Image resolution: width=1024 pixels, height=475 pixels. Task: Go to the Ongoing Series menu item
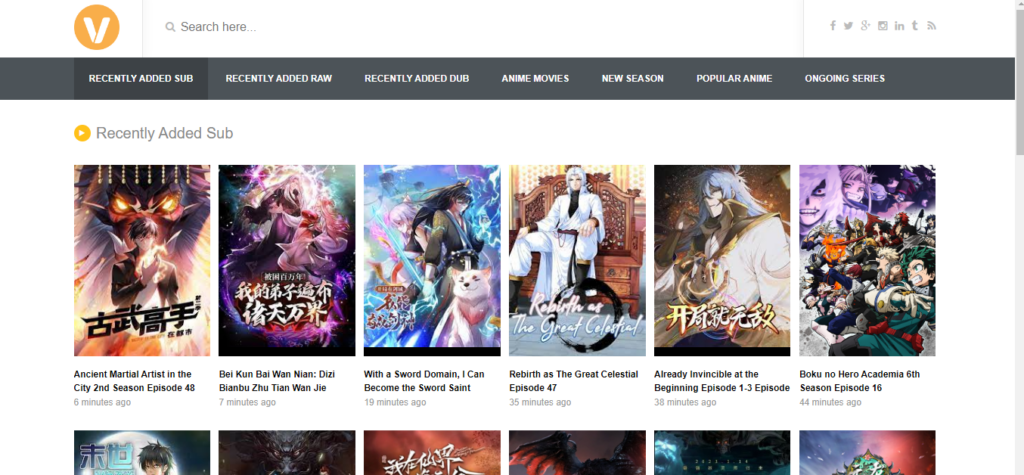[x=845, y=78]
